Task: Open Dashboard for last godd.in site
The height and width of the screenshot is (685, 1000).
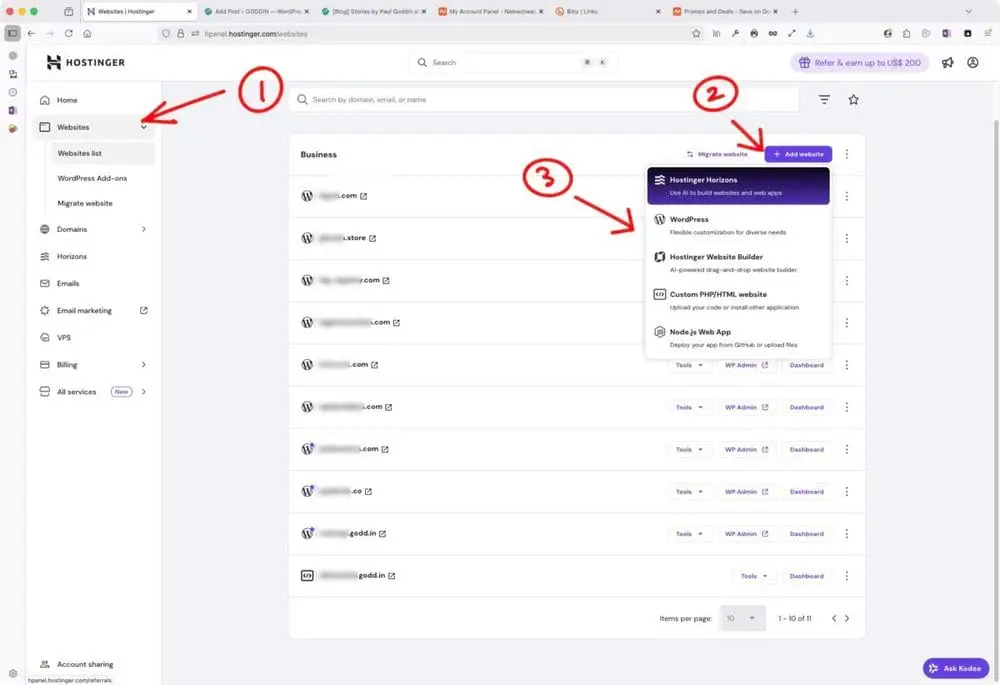Action: pyautogui.click(x=806, y=576)
